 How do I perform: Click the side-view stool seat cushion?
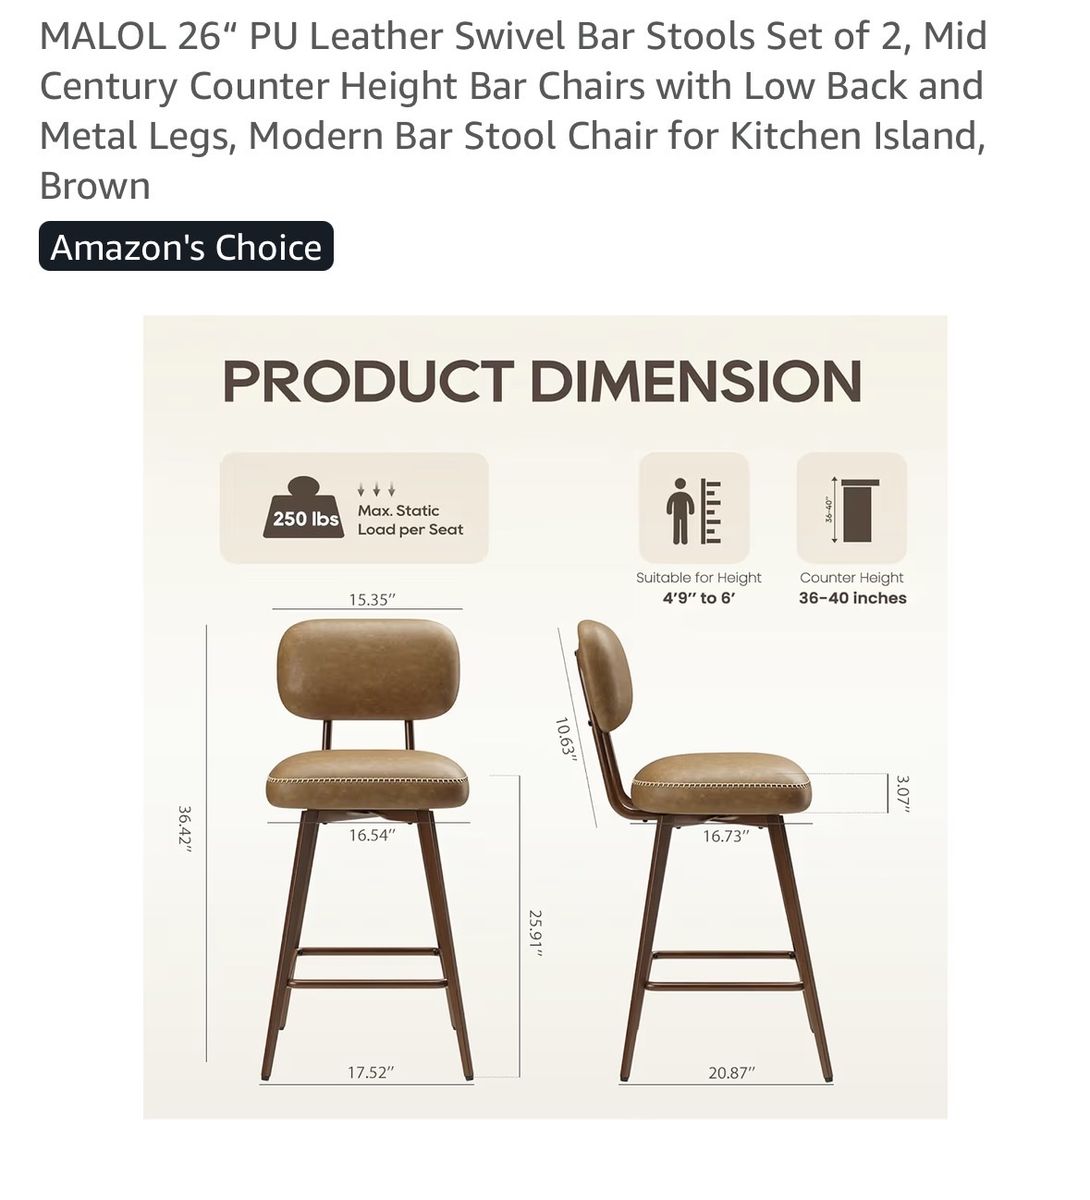tap(721, 780)
